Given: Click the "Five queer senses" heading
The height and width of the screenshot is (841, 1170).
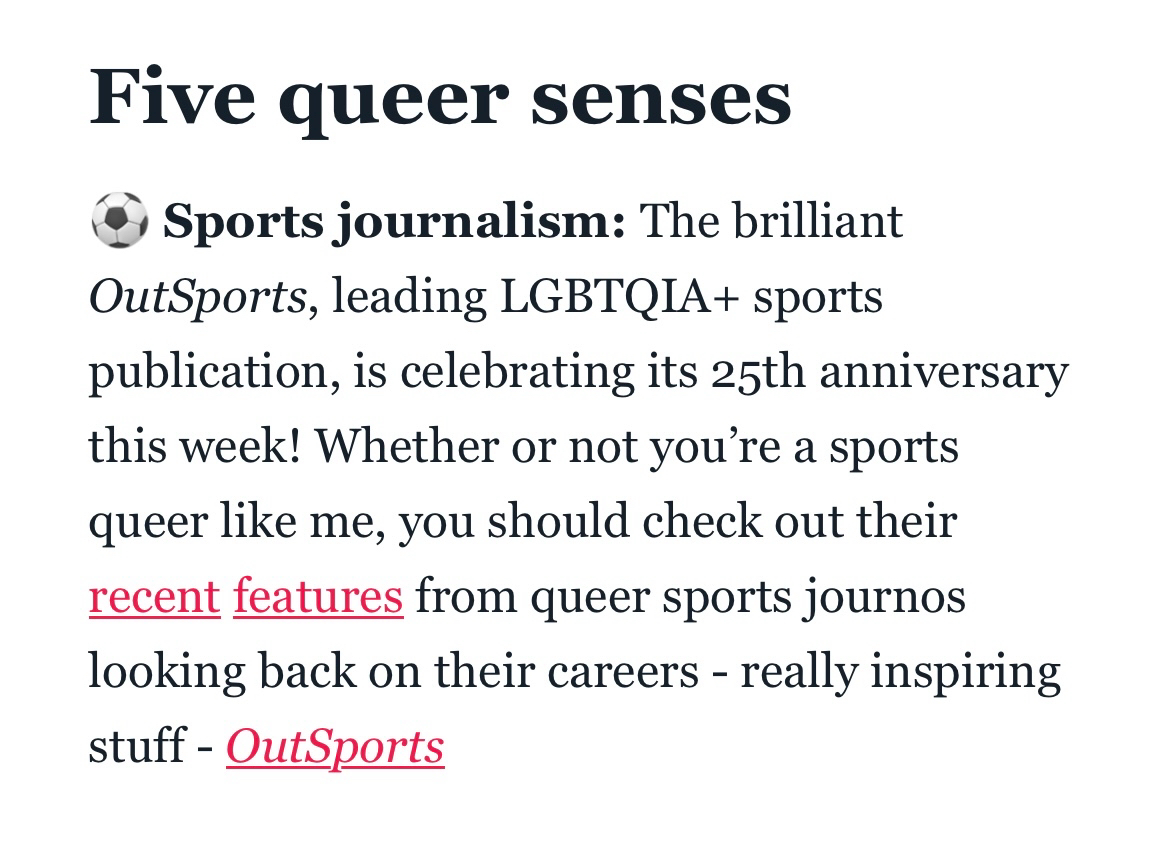Looking at the screenshot, I should pos(440,97).
